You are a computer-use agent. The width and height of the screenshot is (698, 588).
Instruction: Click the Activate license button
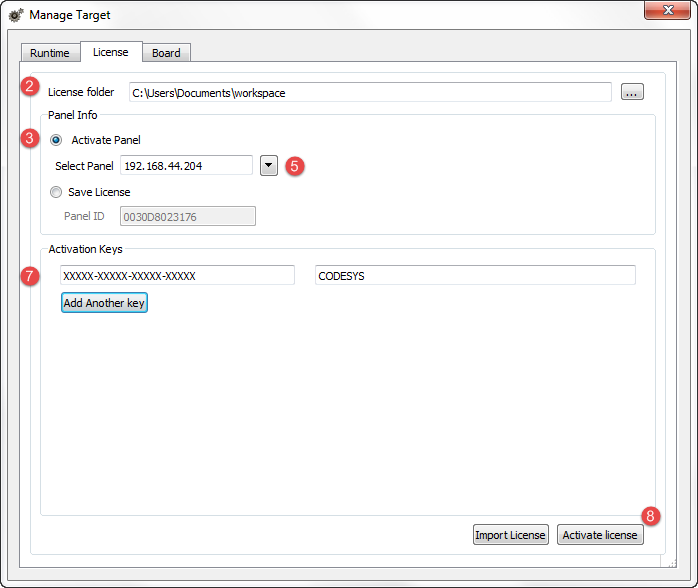click(x=599, y=535)
